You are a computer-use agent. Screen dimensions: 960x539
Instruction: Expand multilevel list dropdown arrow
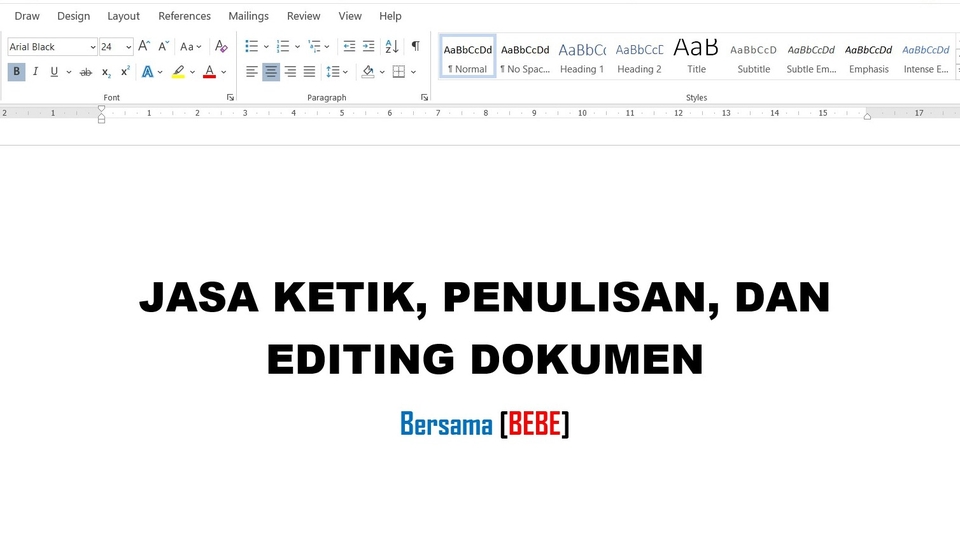[327, 47]
